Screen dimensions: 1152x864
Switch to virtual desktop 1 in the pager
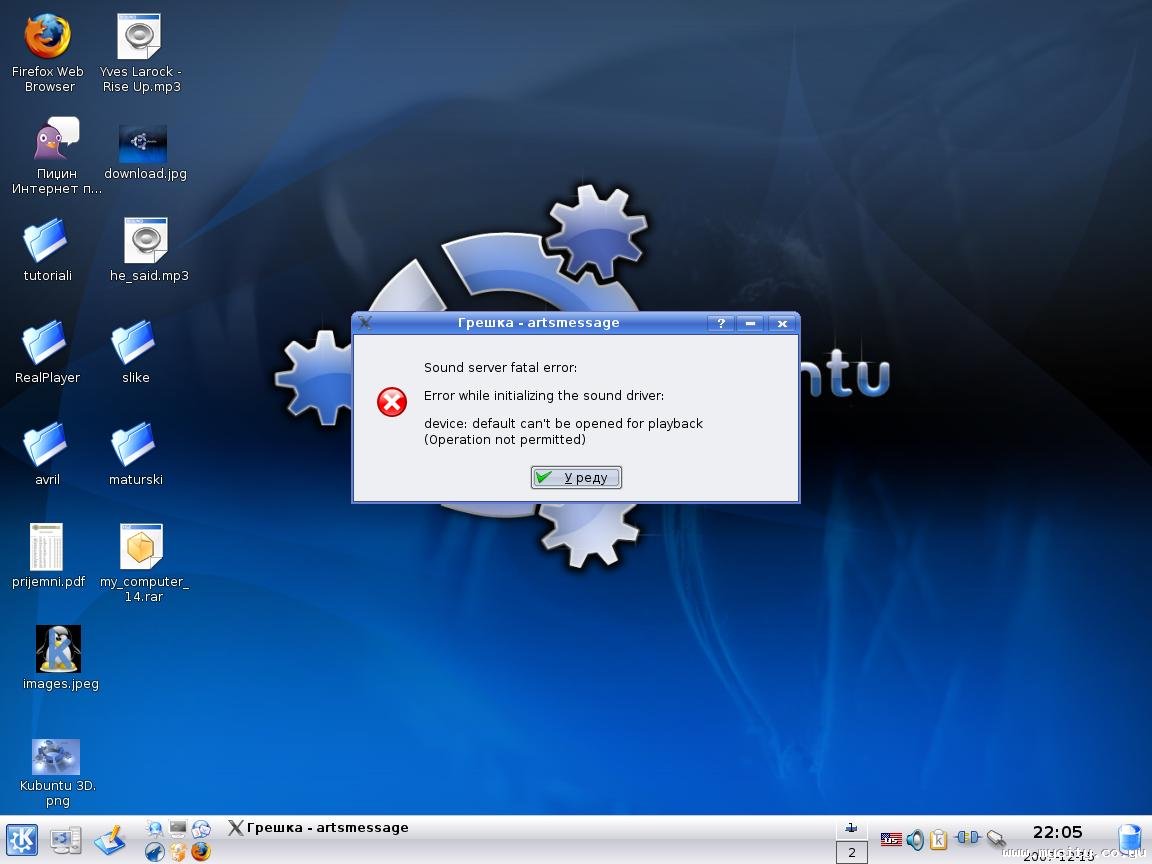pos(852,829)
